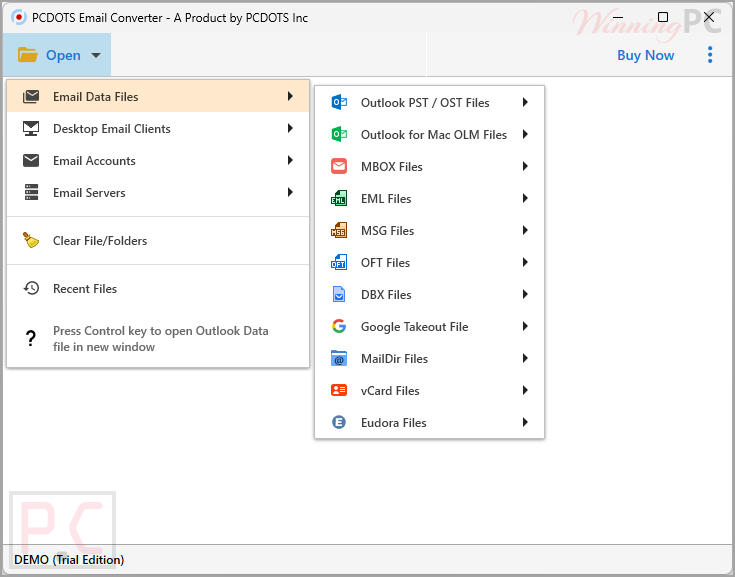Expand the Google Takeout File arrow
The image size is (735, 577).
(525, 326)
